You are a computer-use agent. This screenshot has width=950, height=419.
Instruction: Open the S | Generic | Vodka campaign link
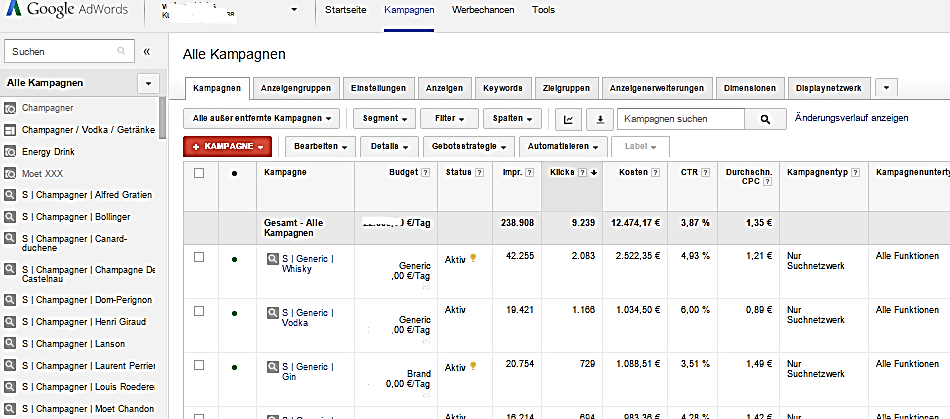308,317
